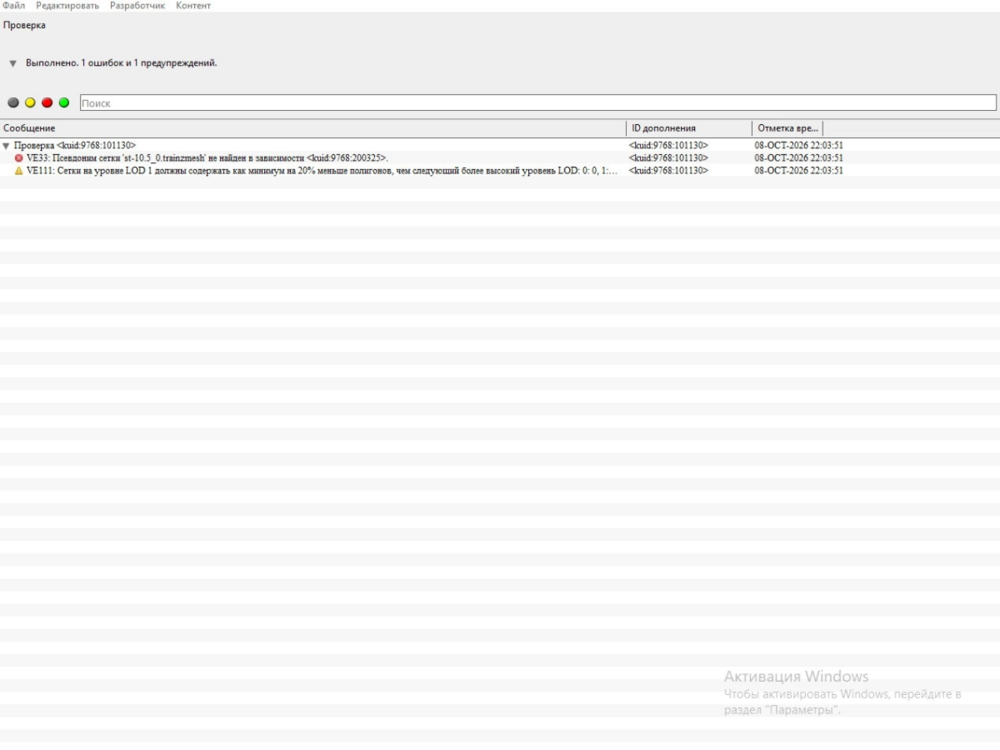Toggle the green filter dot

pos(64,103)
